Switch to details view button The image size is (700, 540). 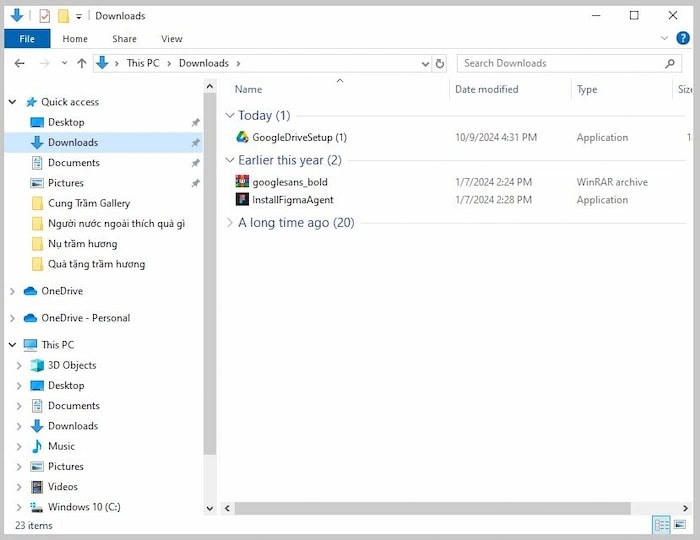click(x=661, y=525)
